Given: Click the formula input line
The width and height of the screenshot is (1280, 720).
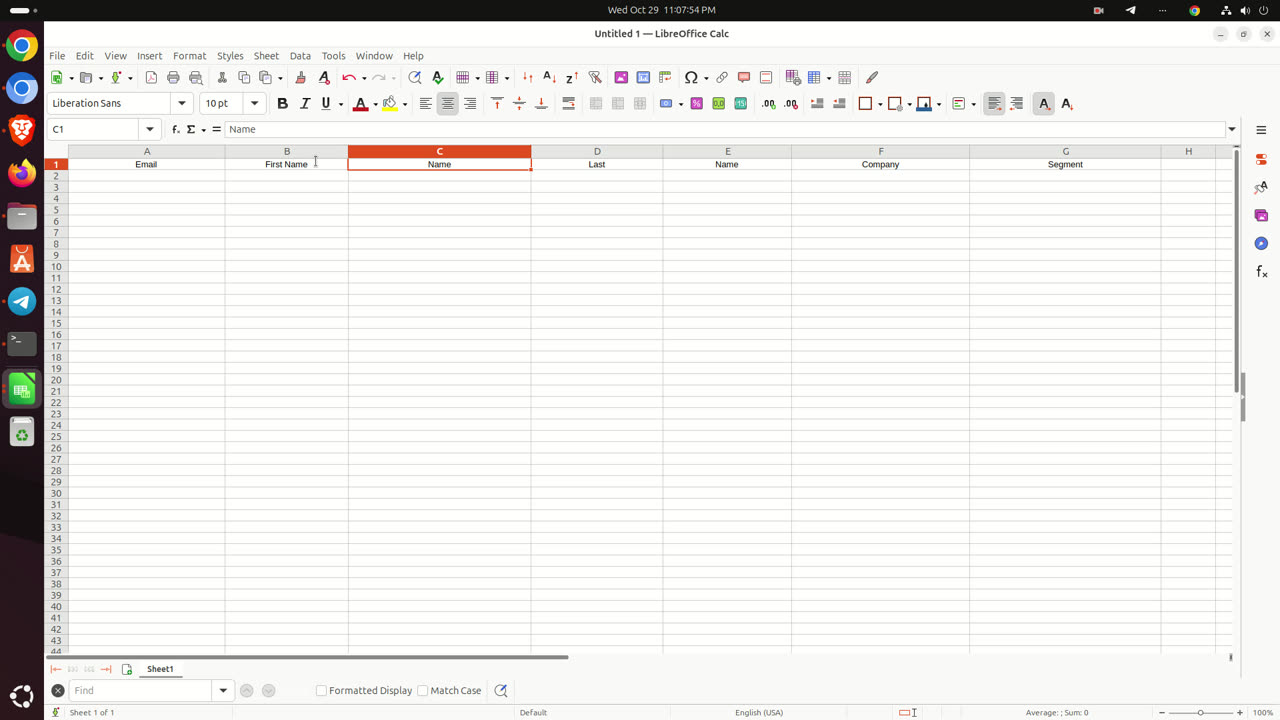Looking at the screenshot, I should point(725,129).
